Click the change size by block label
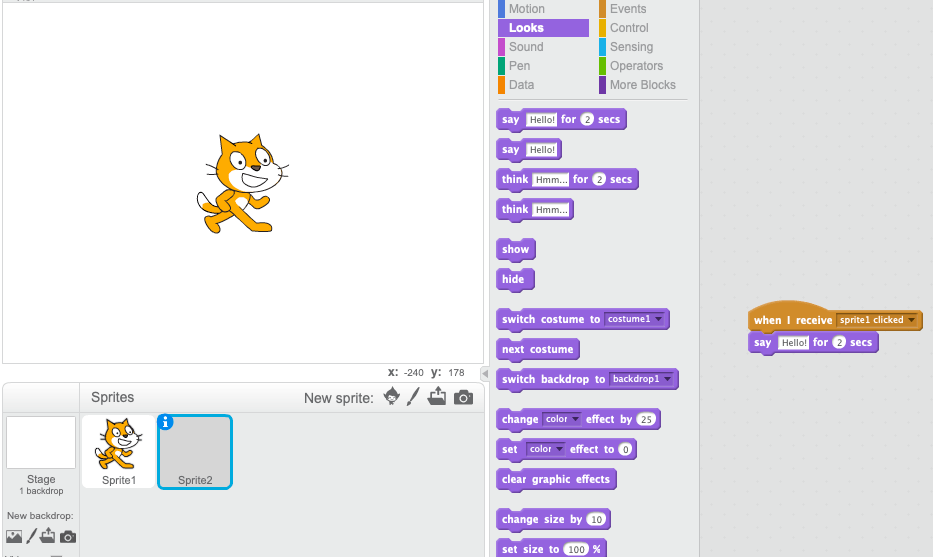The height and width of the screenshot is (557, 933). pyautogui.click(x=541, y=520)
